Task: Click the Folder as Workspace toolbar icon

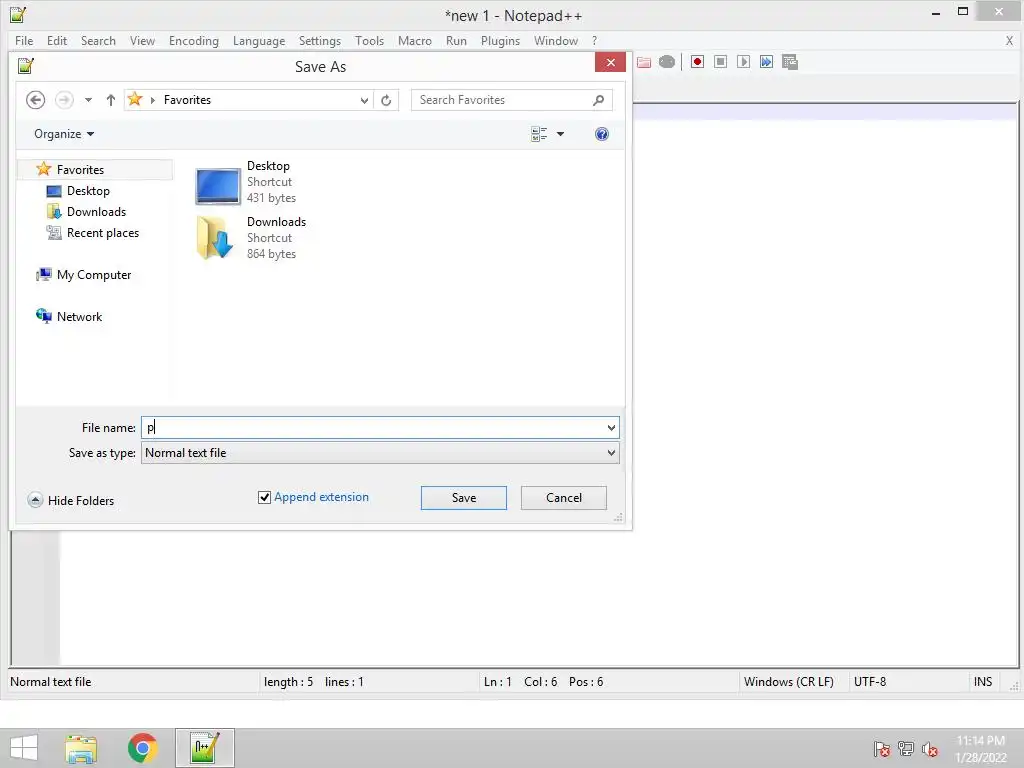Action: 644,62
